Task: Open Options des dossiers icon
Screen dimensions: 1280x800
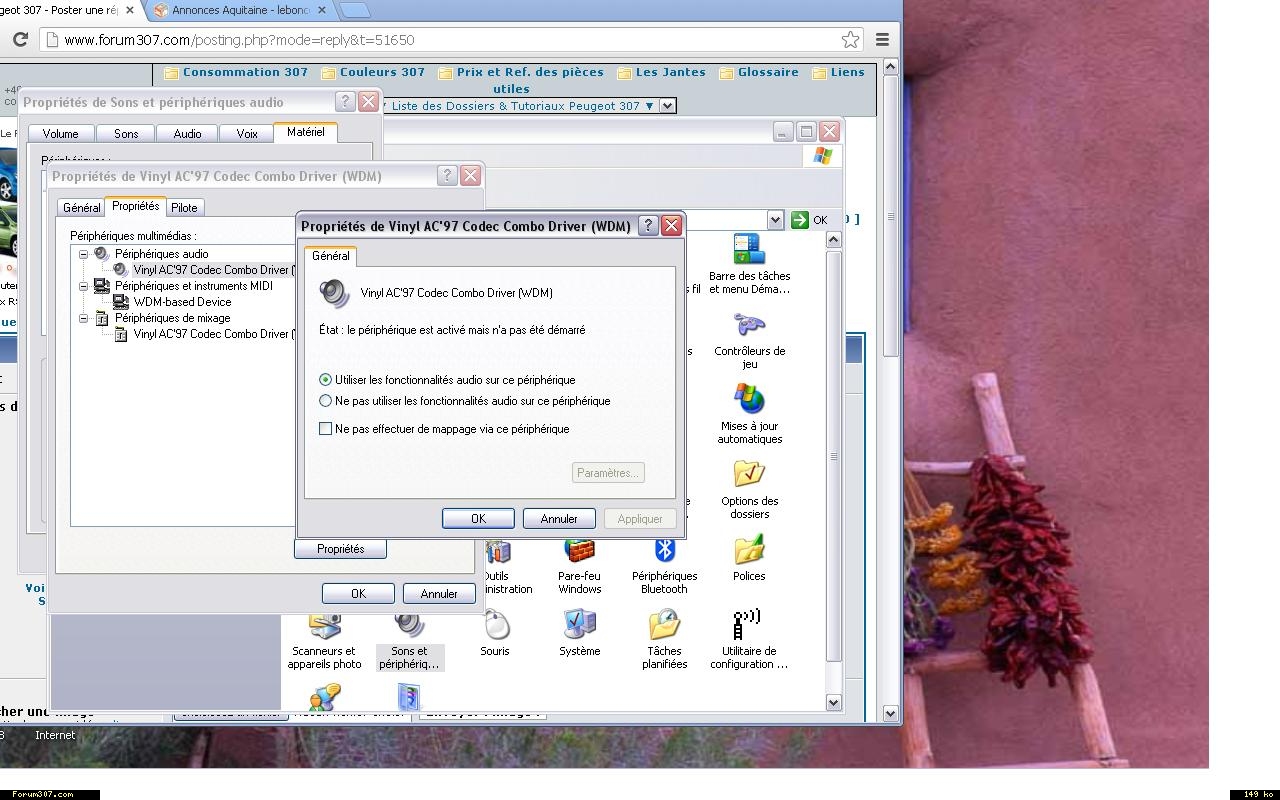Action: tap(749, 475)
